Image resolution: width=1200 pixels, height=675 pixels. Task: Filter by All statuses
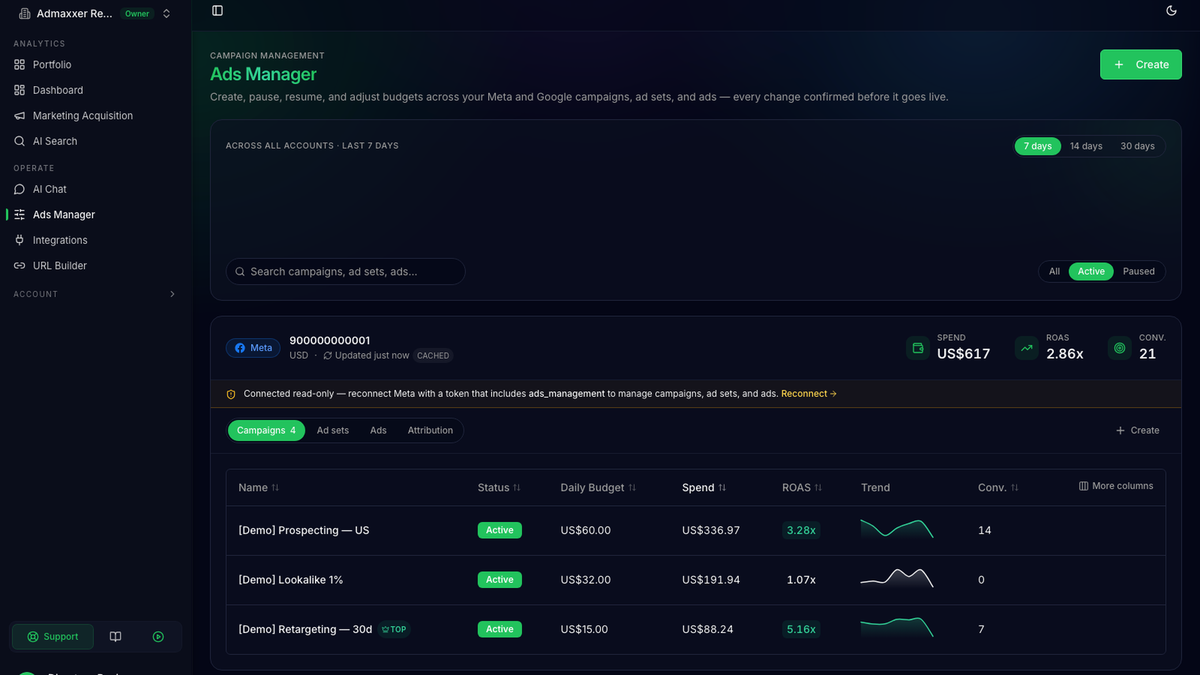point(1054,271)
